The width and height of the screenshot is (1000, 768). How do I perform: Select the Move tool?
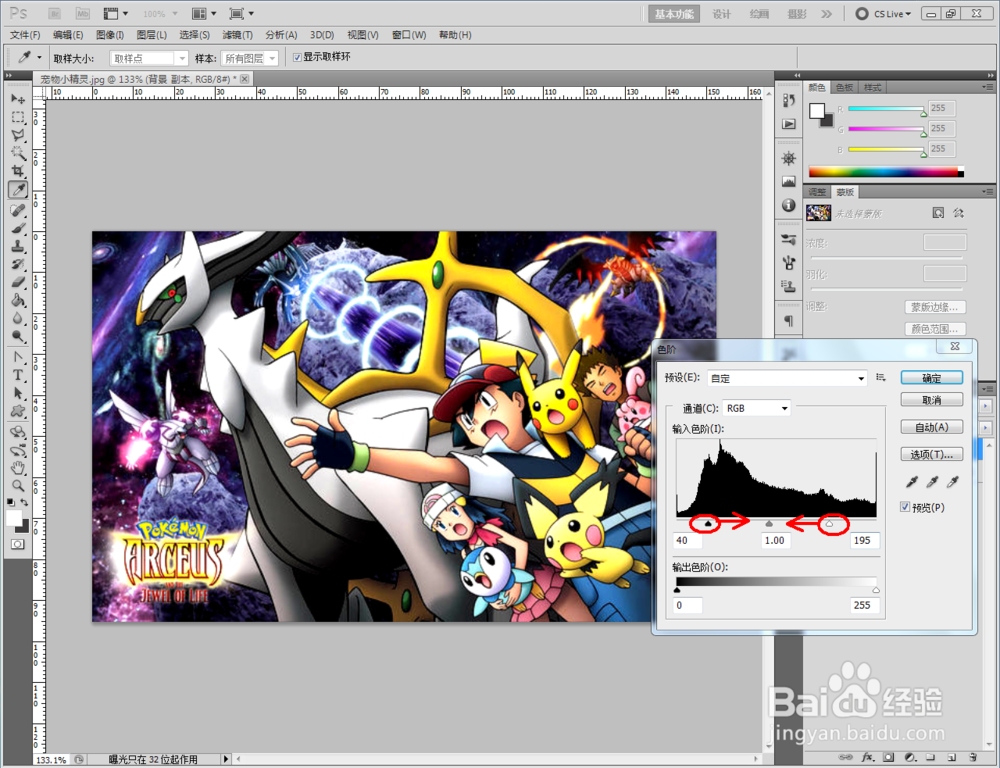click(x=18, y=99)
